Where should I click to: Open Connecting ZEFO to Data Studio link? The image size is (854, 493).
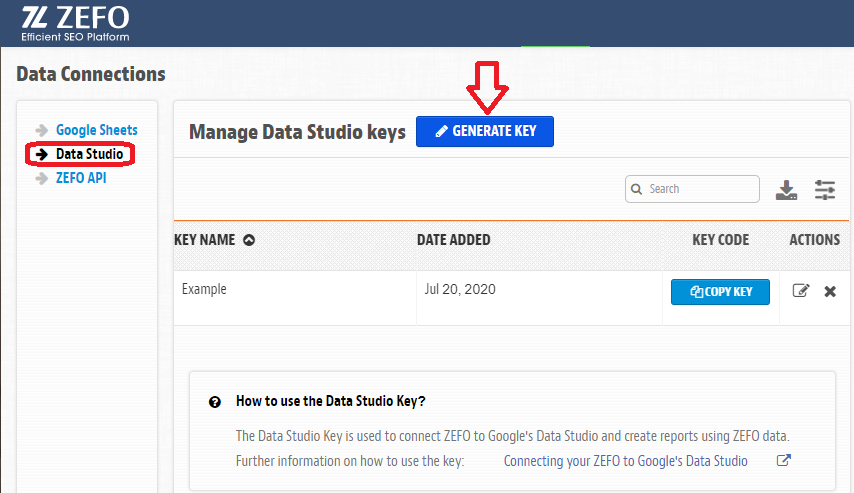[625, 461]
